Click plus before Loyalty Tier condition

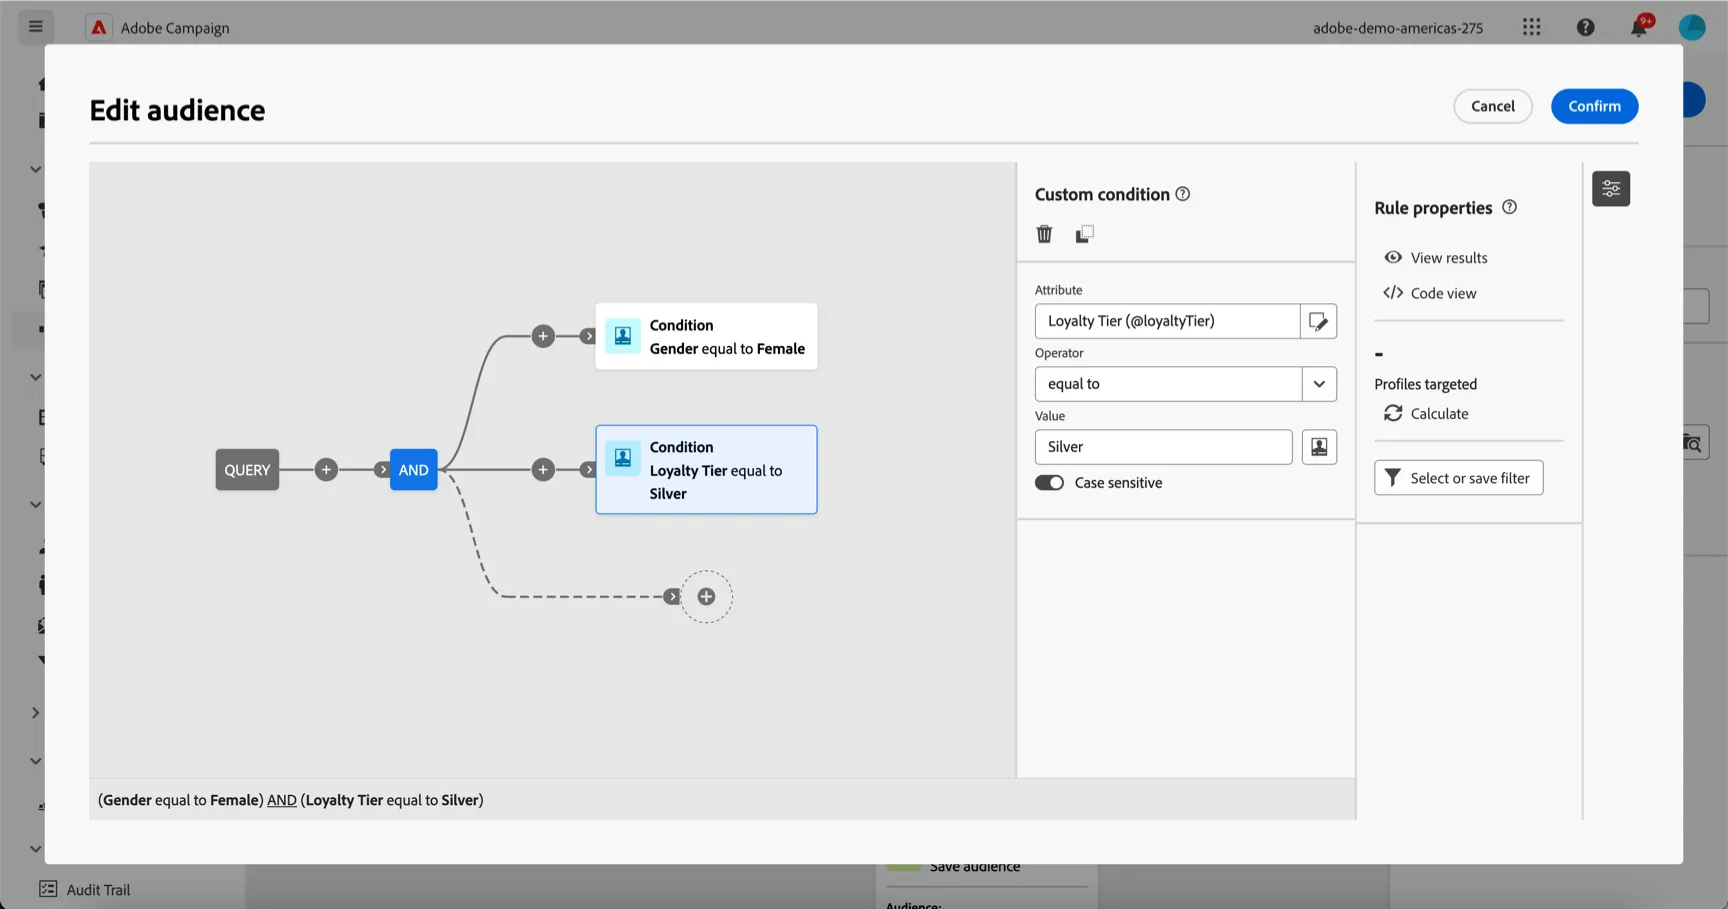point(543,470)
